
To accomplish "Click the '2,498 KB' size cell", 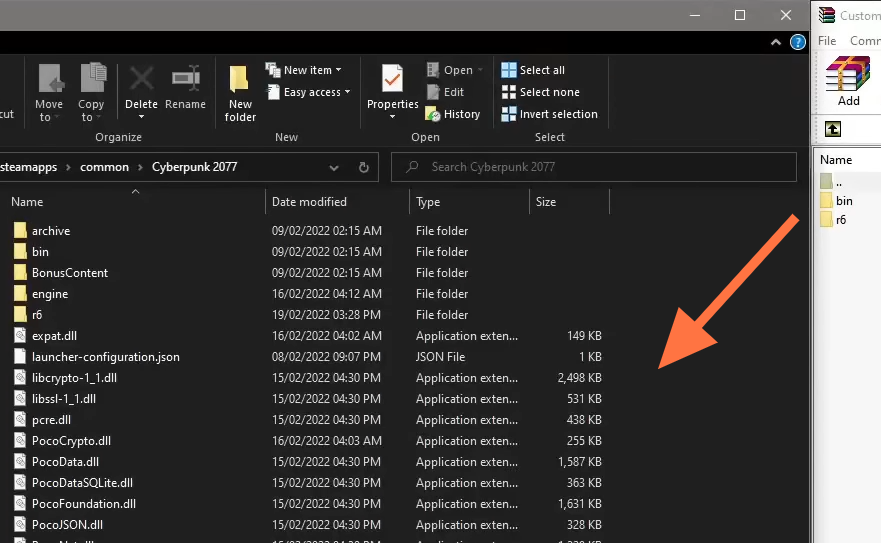I will tap(579, 378).
